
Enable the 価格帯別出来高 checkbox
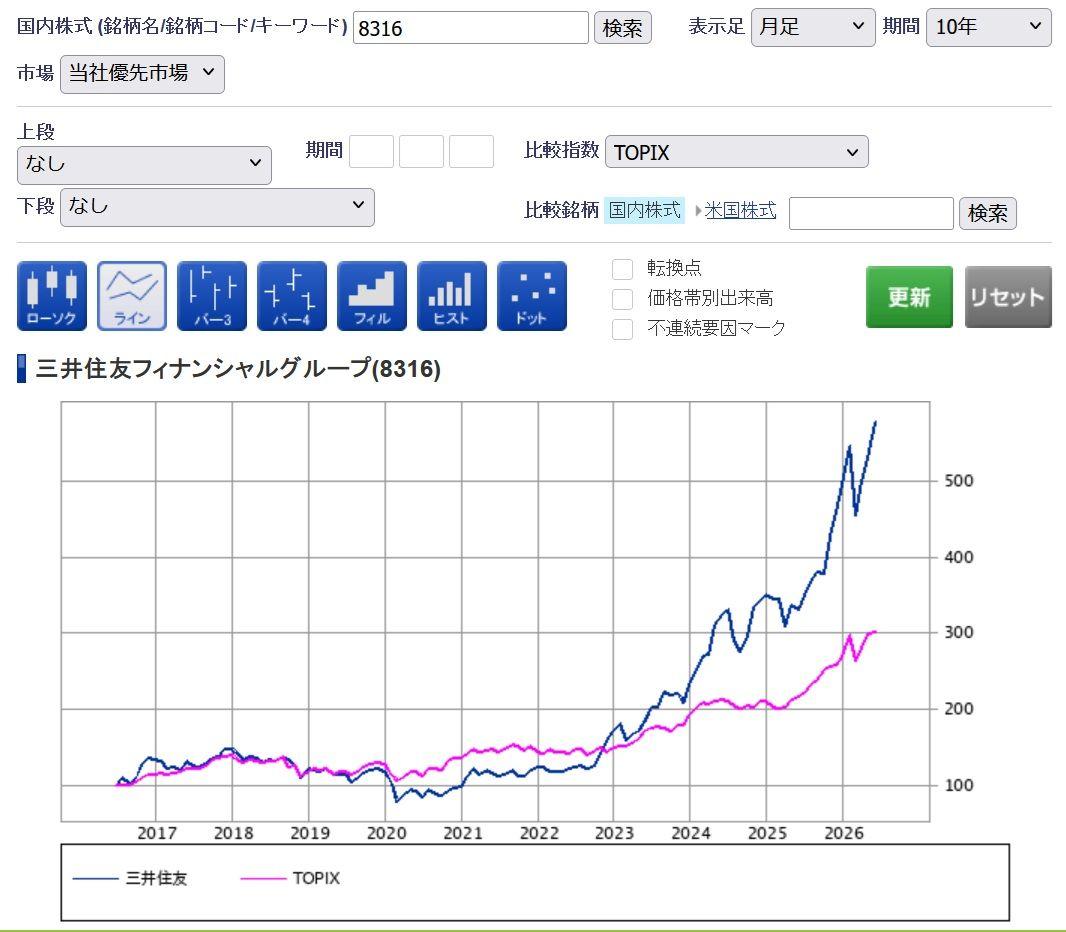click(x=622, y=298)
